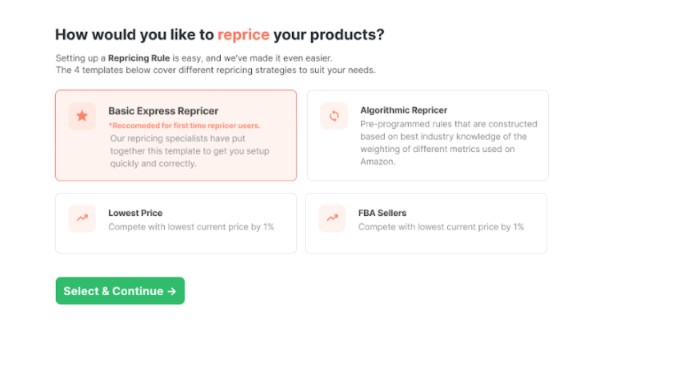
Task: Click the Lowest Price 'Compete with lowest' description
Action: pyautogui.click(x=191, y=227)
